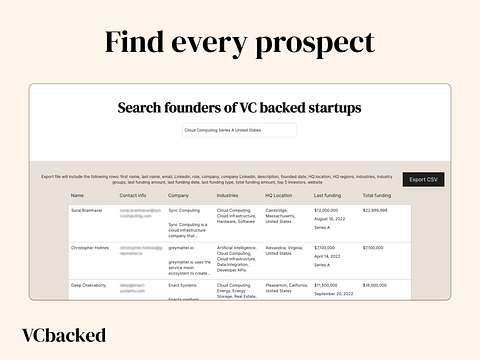This screenshot has height=360, width=480.
Task: Click the Export CSV button
Action: 423,179
